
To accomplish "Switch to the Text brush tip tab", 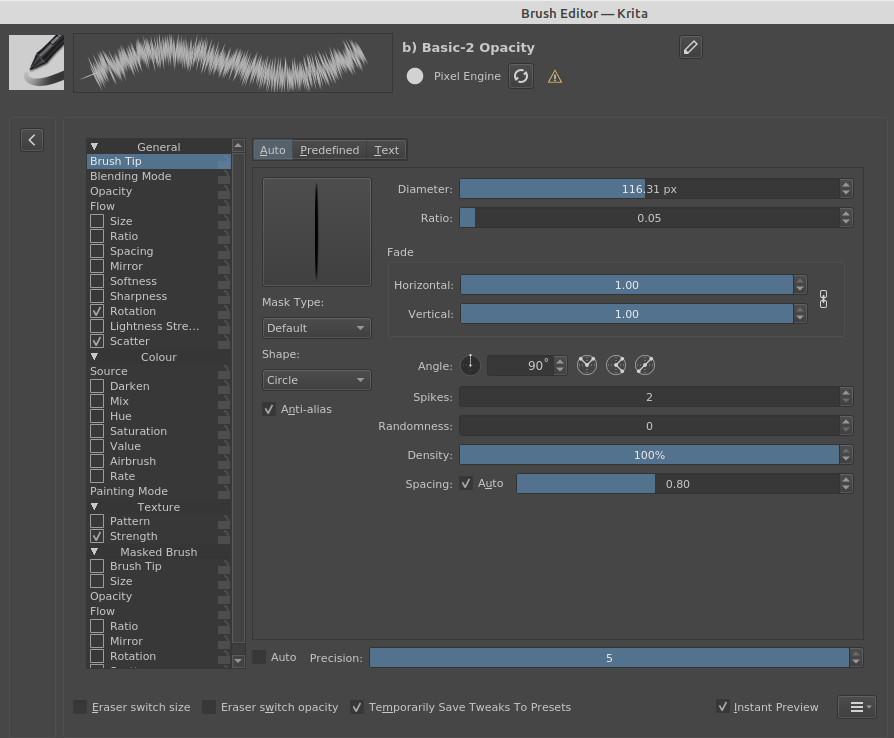I will click(386, 150).
